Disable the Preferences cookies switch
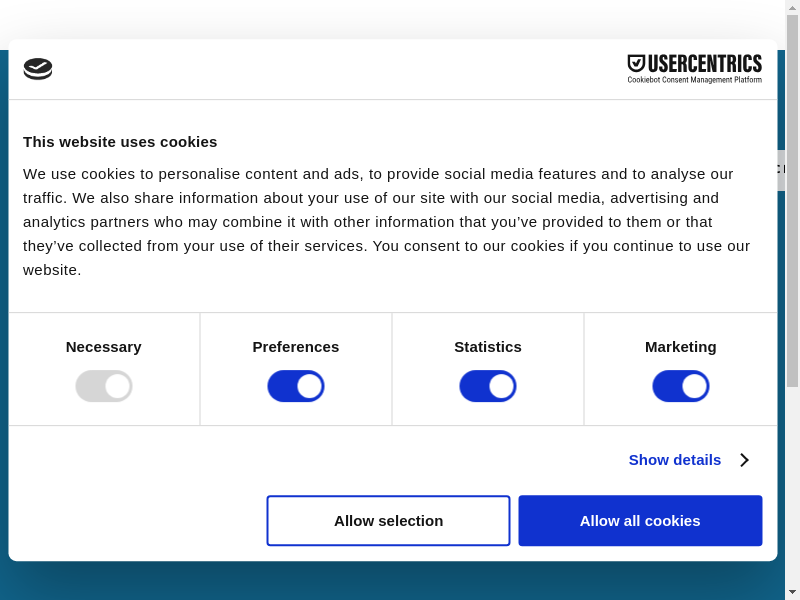Viewport: 800px width, 600px height. tap(296, 386)
